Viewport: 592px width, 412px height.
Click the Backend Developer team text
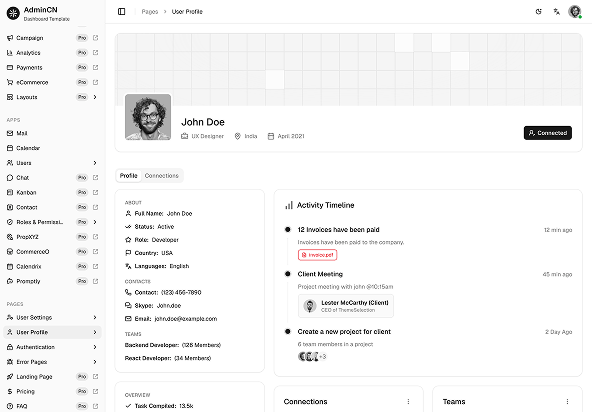pos(173,345)
